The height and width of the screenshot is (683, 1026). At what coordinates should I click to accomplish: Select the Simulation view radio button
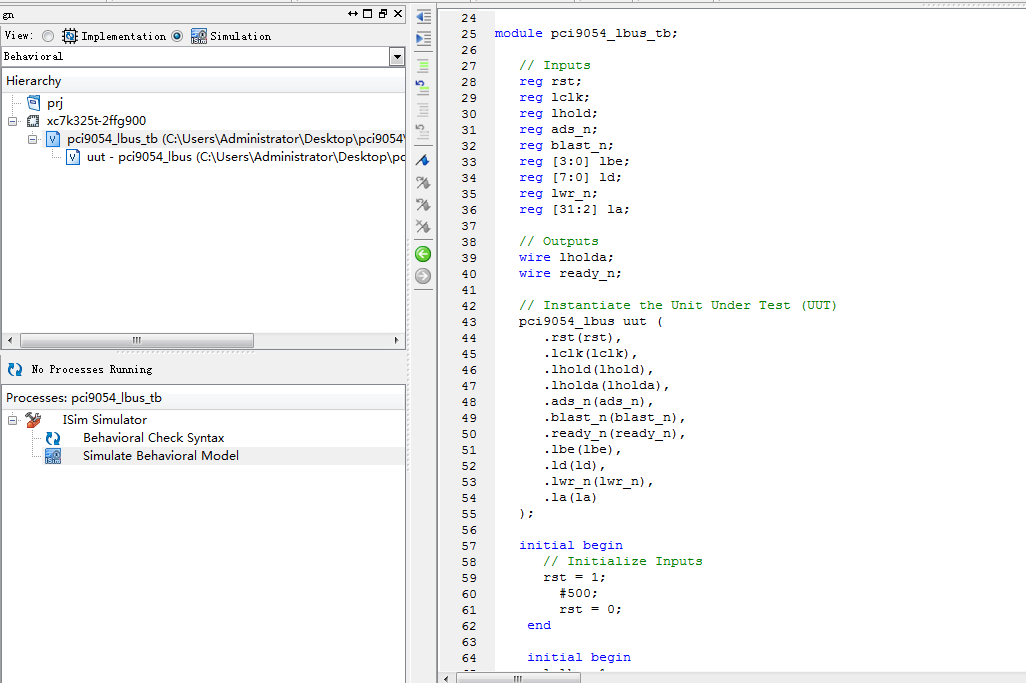177,36
